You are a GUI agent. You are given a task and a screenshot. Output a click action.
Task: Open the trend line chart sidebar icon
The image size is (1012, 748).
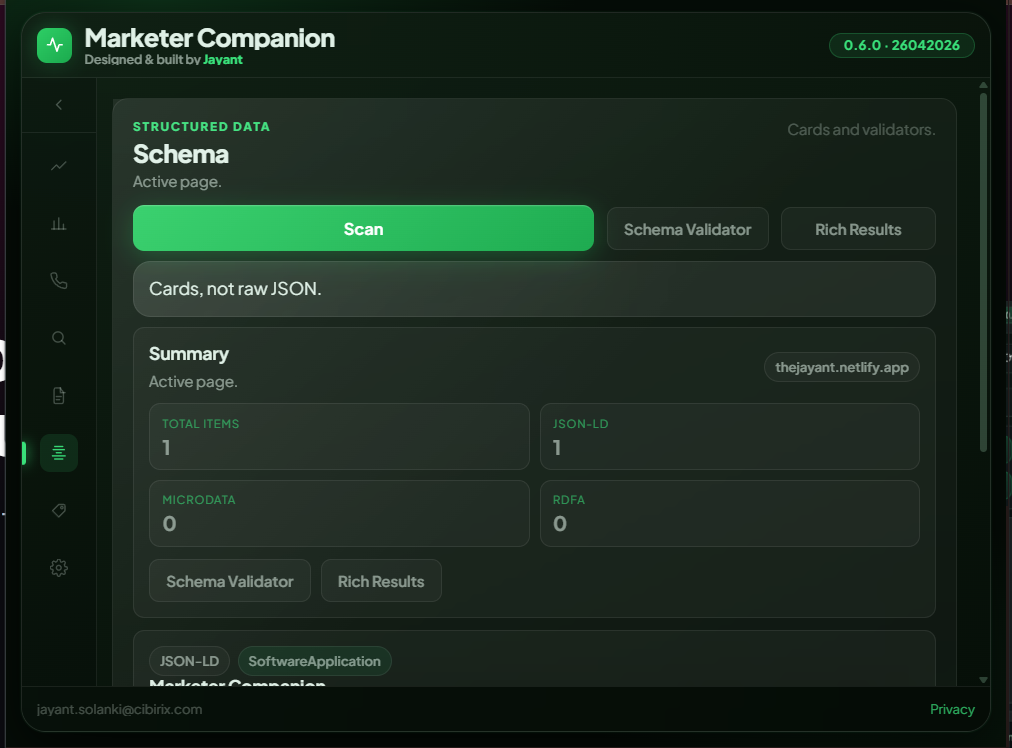59,166
